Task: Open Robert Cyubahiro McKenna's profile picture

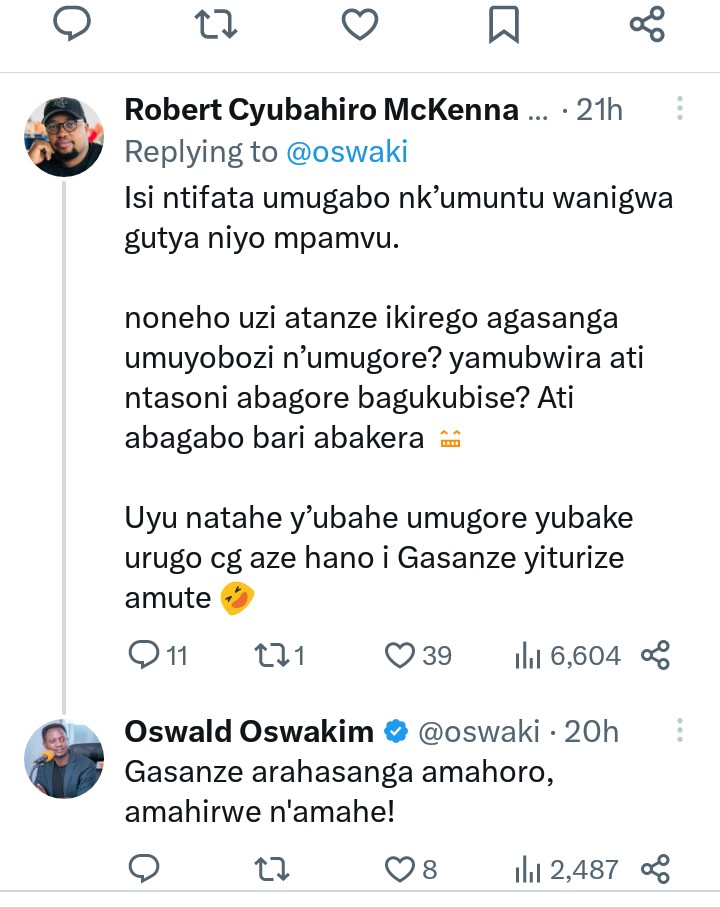Action: tap(64, 137)
